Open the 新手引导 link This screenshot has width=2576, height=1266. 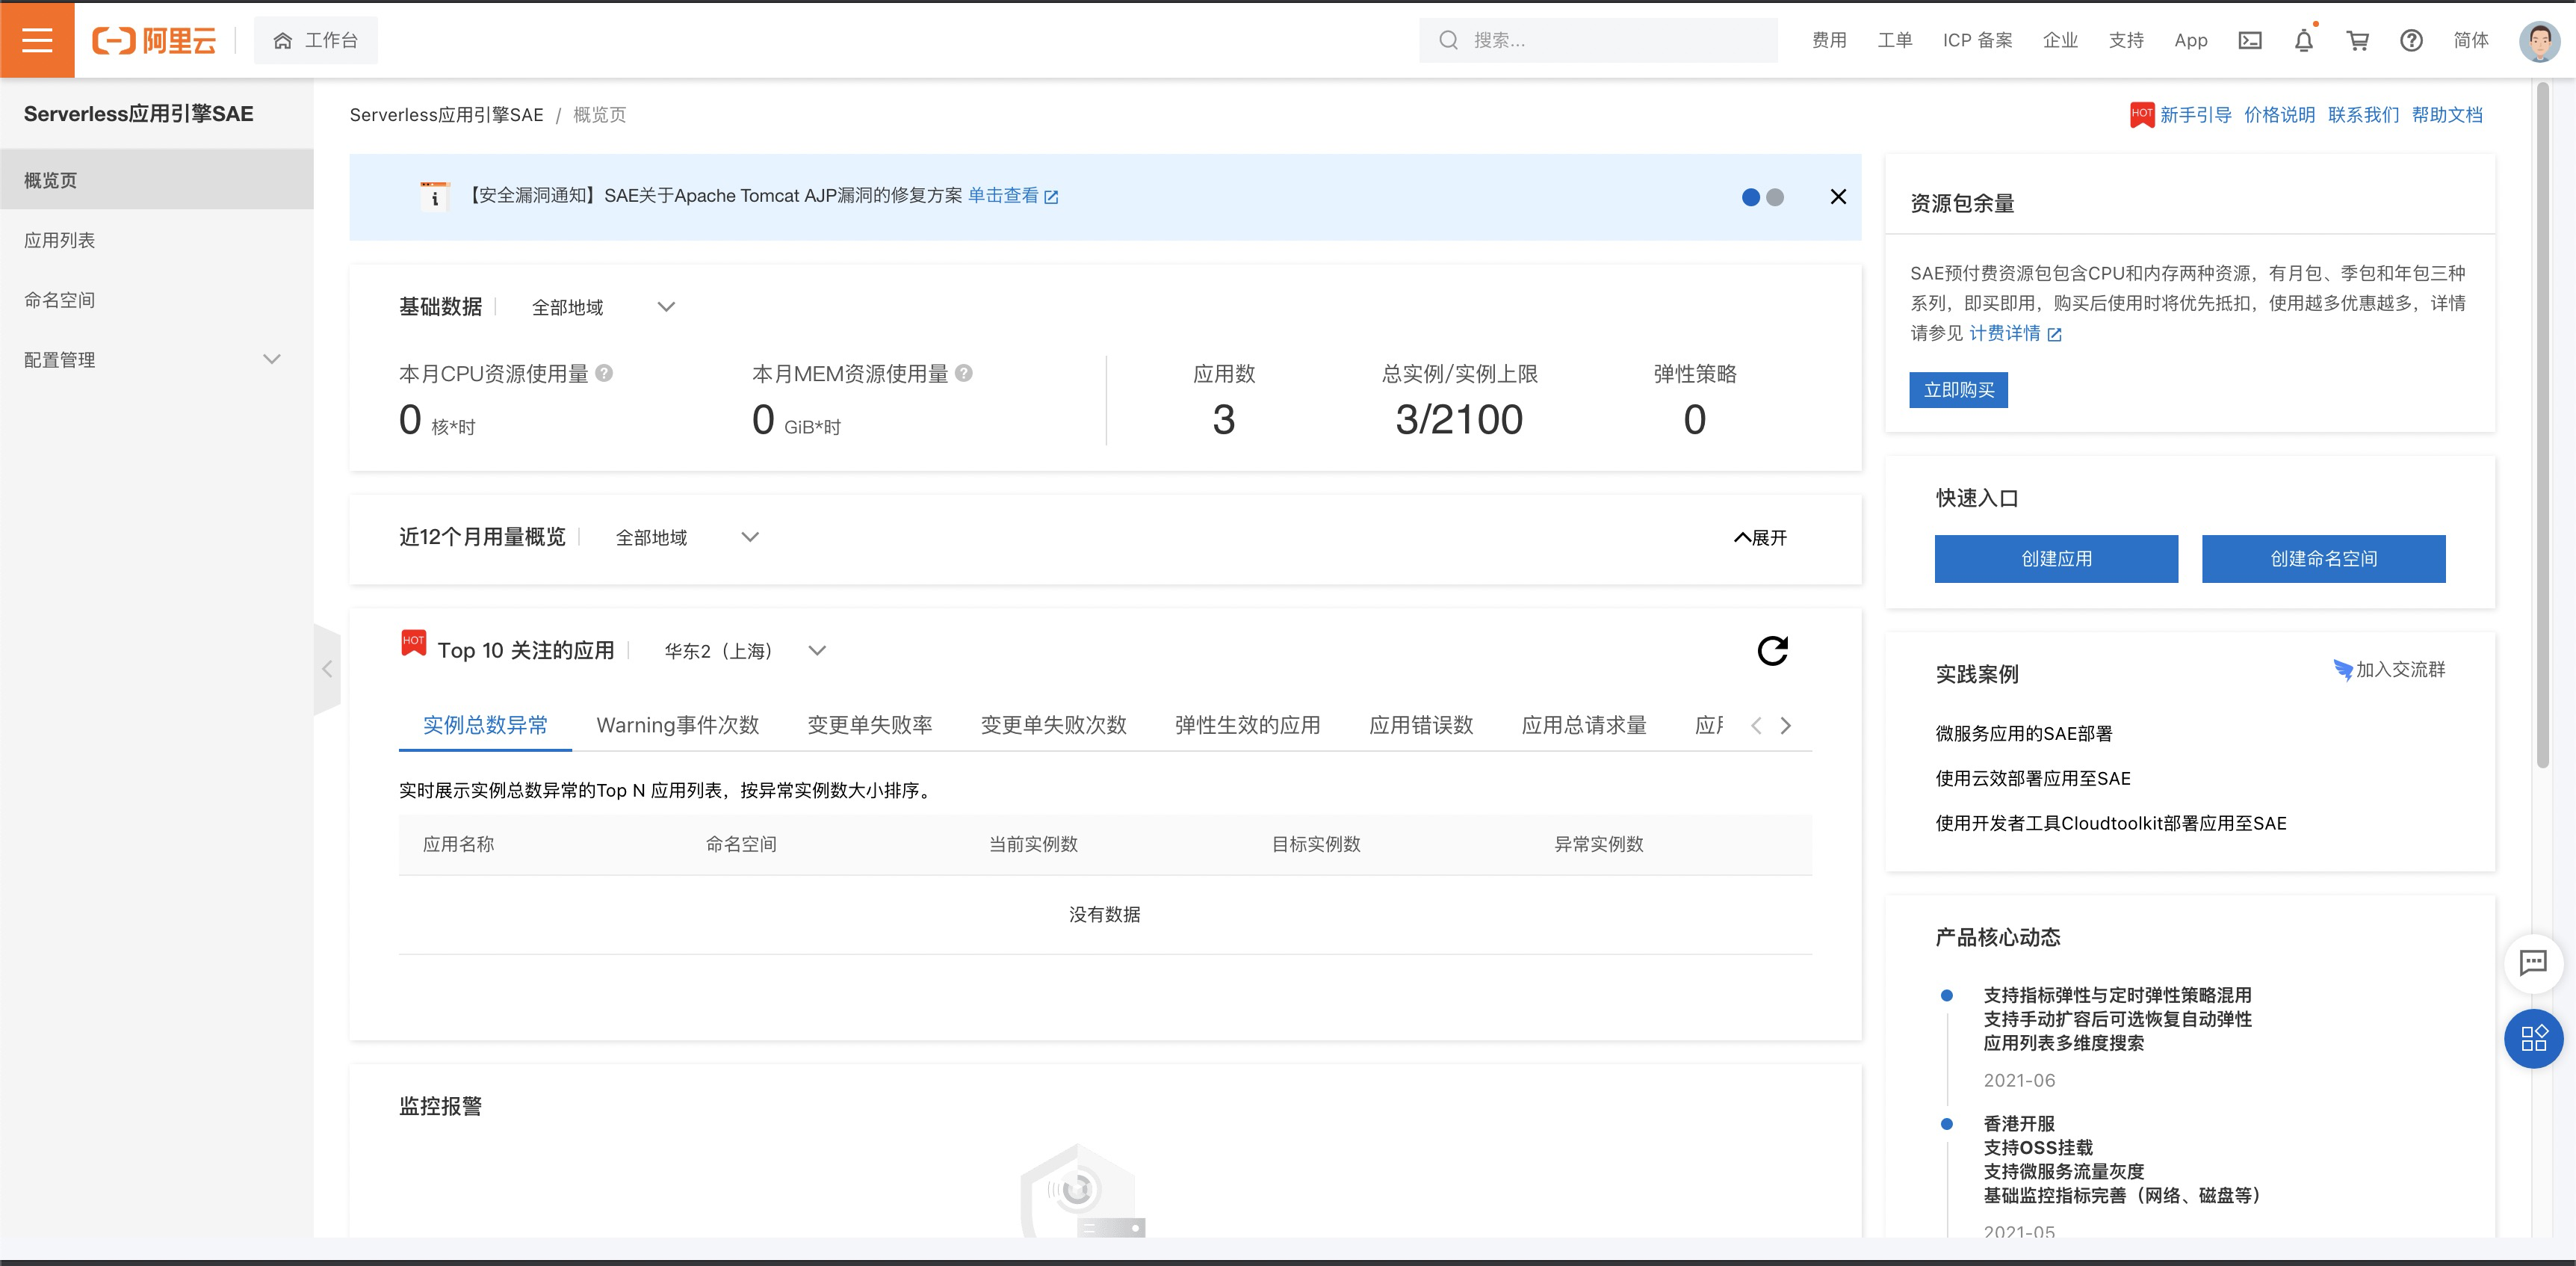2195,115
